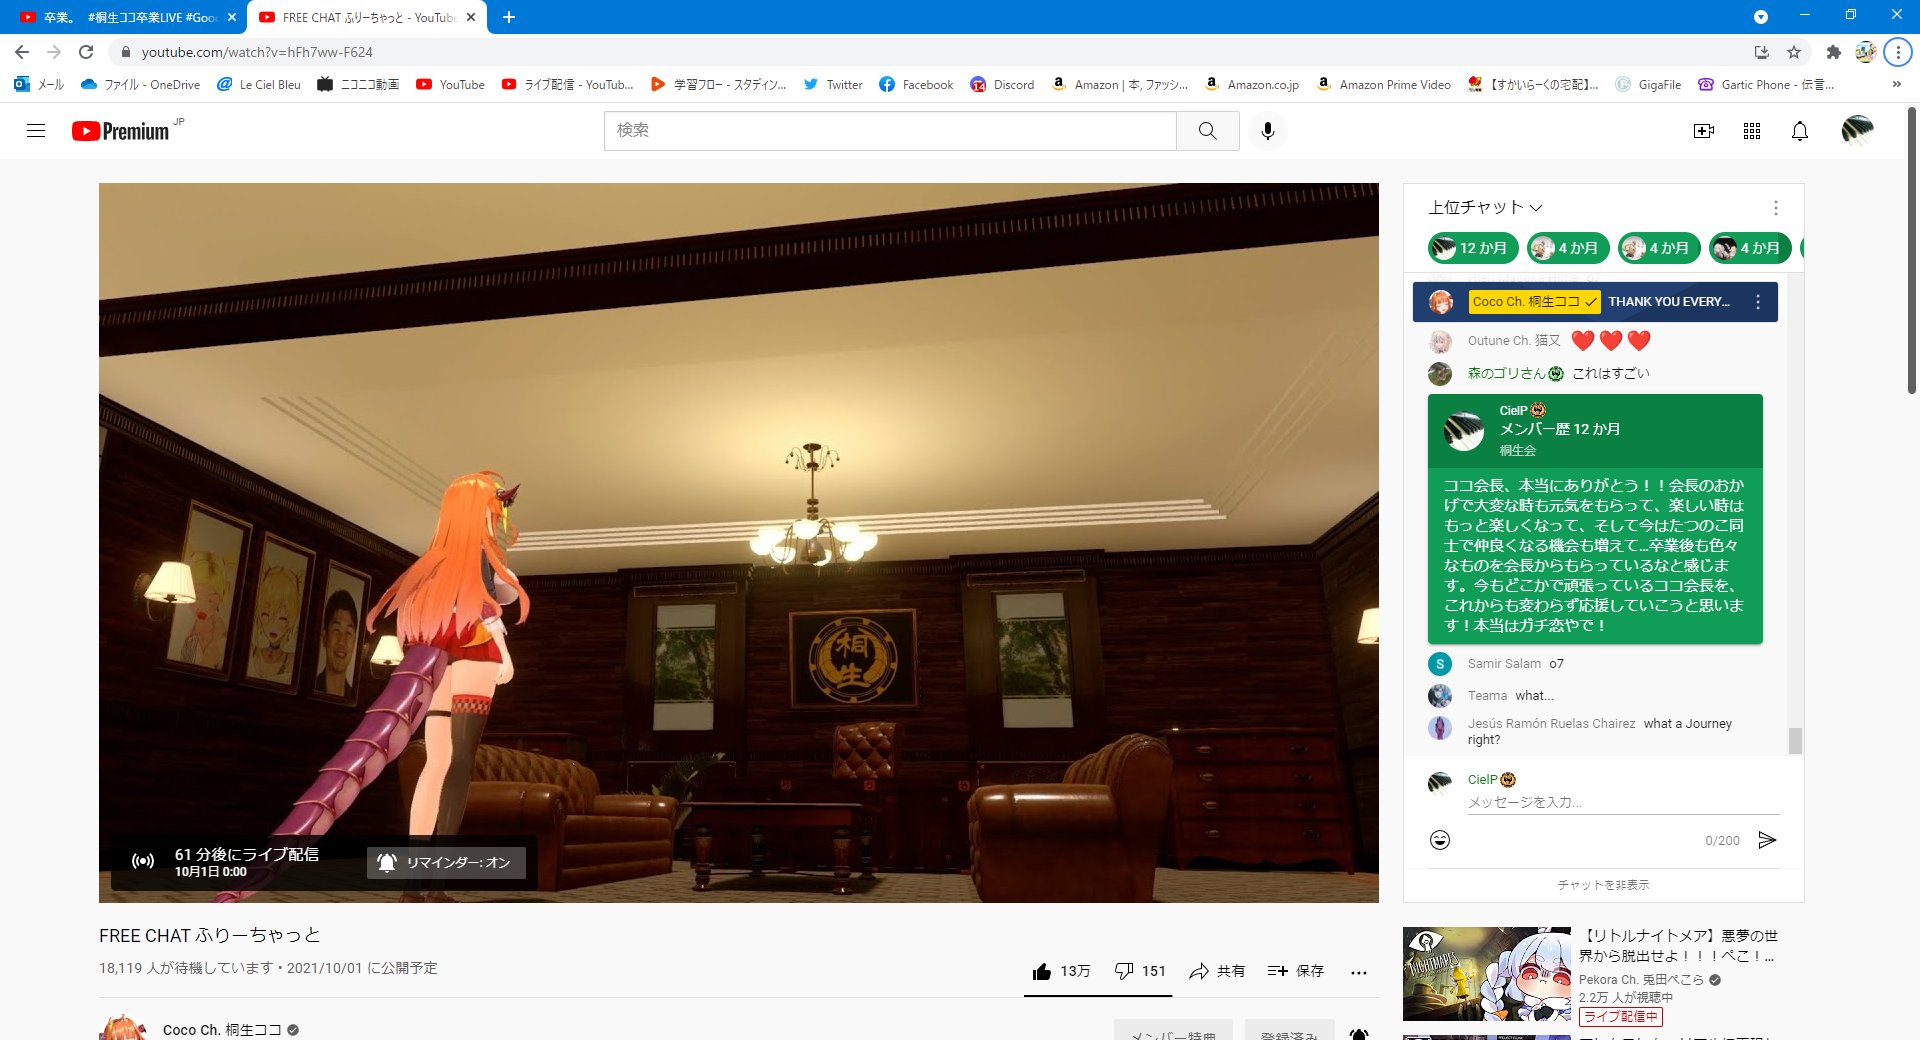The height and width of the screenshot is (1040, 1920).
Task: Open the Gartic Phone bookmark
Action: 1766,85
